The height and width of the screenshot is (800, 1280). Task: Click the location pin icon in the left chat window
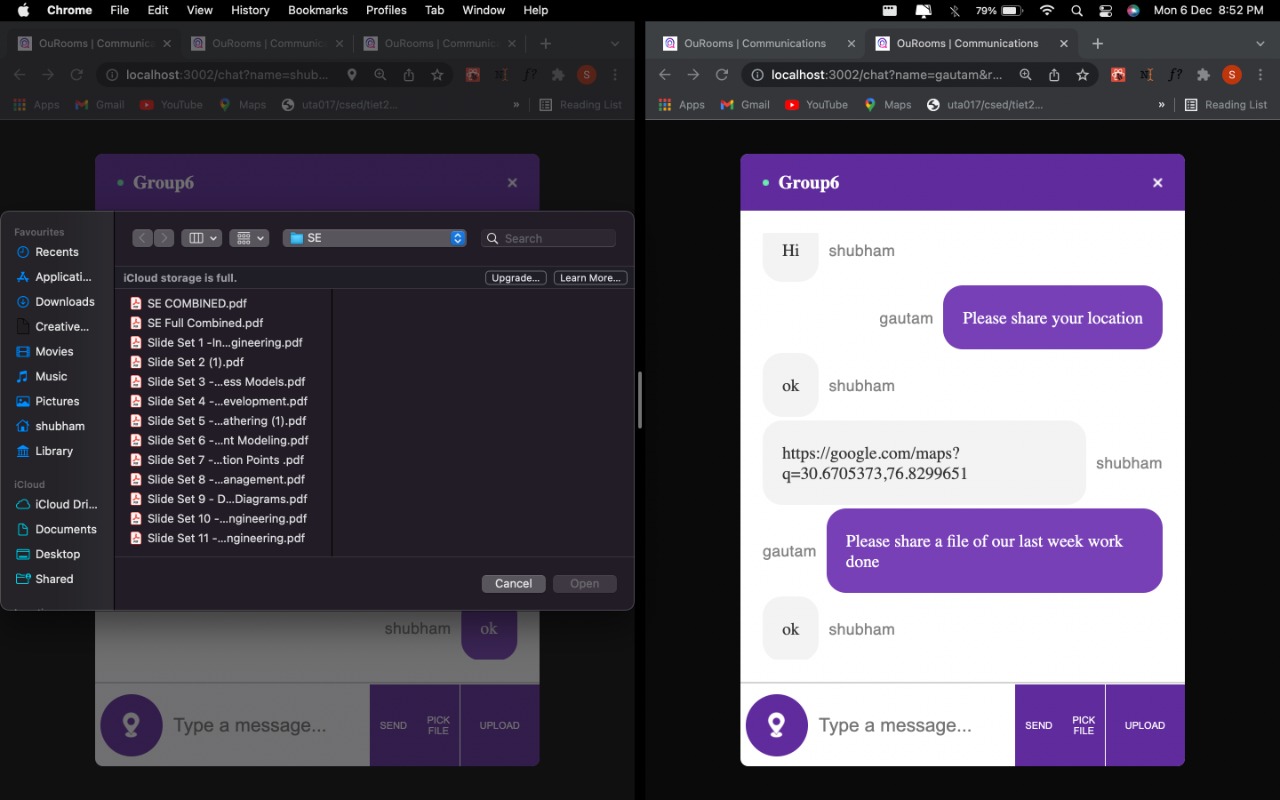pos(131,725)
